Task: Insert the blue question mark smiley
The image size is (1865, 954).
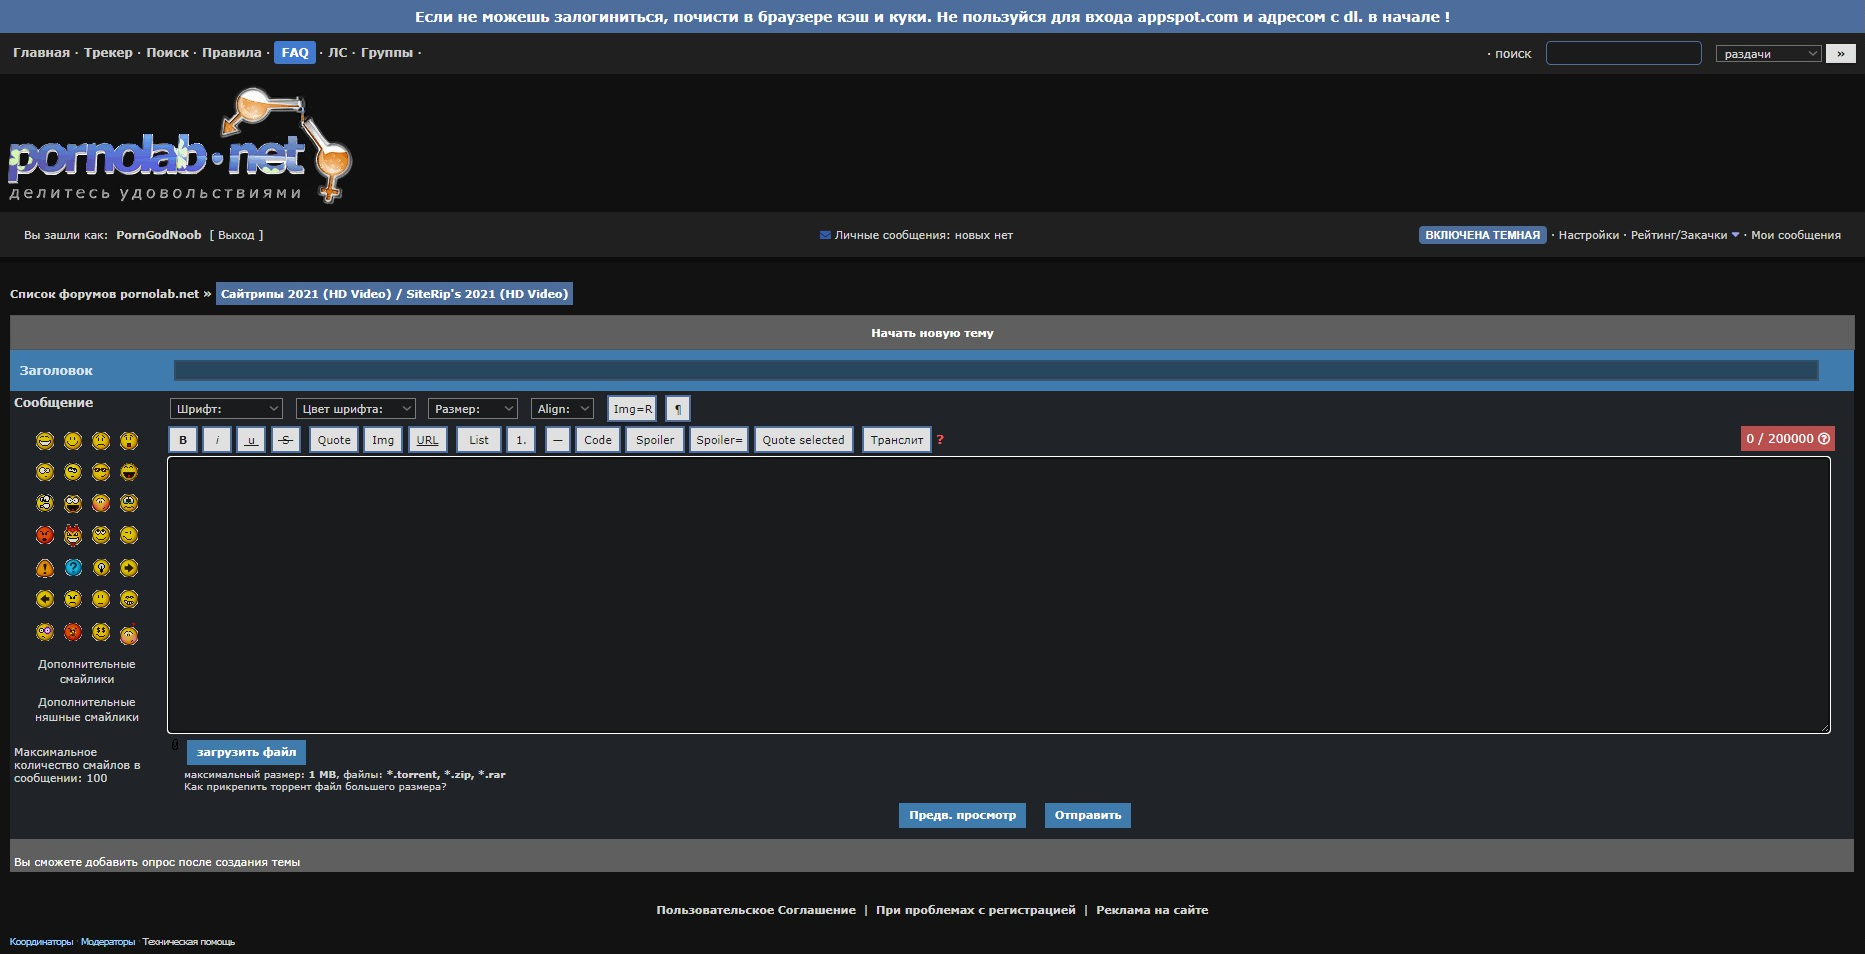Action: tap(73, 568)
